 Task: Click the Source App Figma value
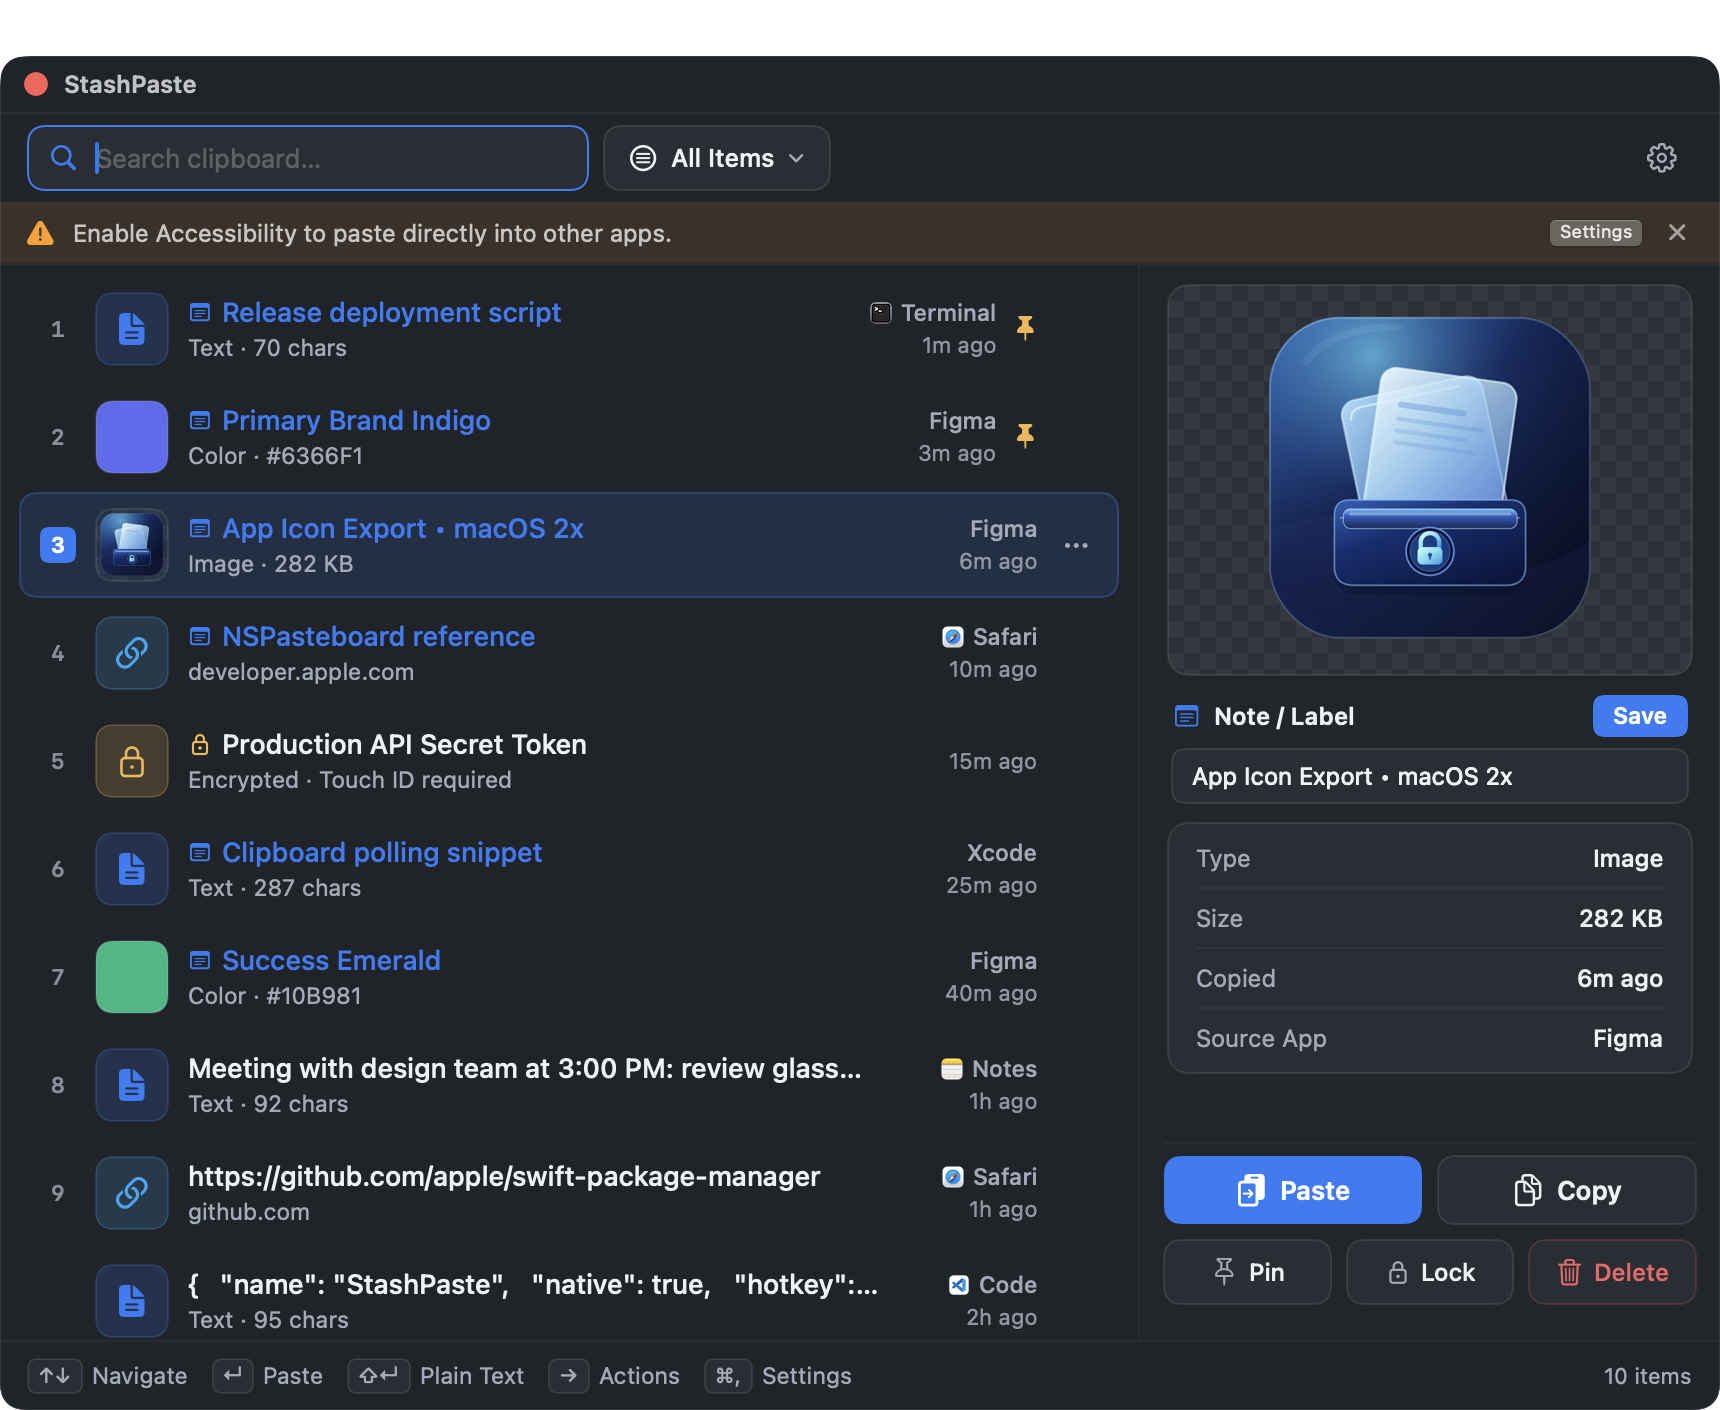[x=1627, y=1039]
